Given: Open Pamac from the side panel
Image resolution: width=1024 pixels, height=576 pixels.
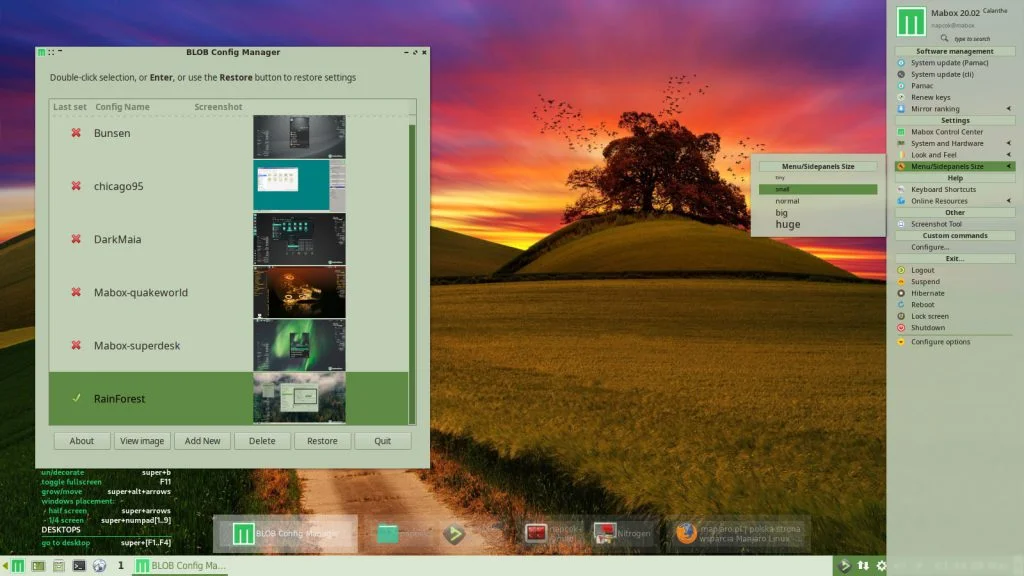Looking at the screenshot, I should tap(921, 86).
